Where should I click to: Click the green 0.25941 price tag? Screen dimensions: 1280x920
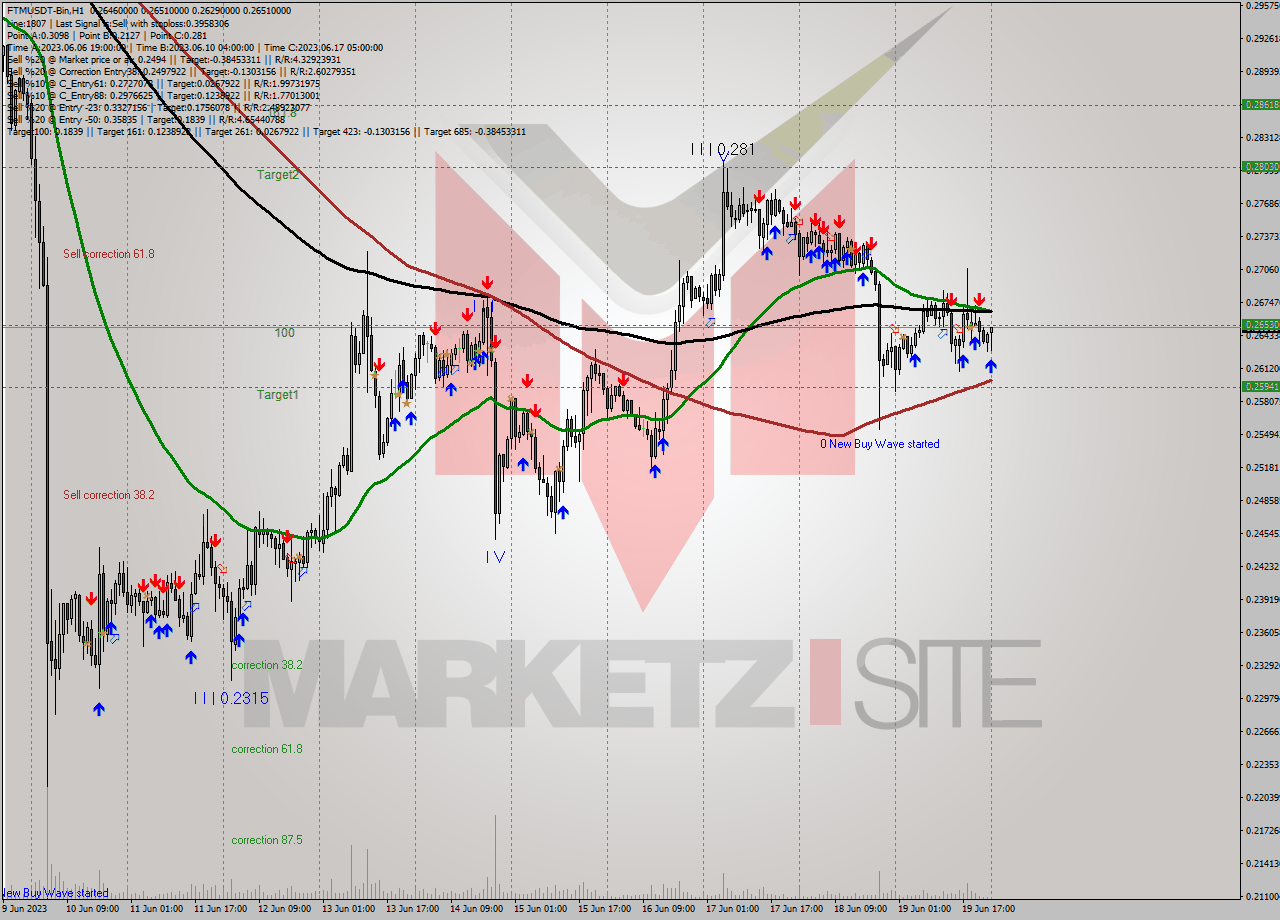pos(1260,386)
